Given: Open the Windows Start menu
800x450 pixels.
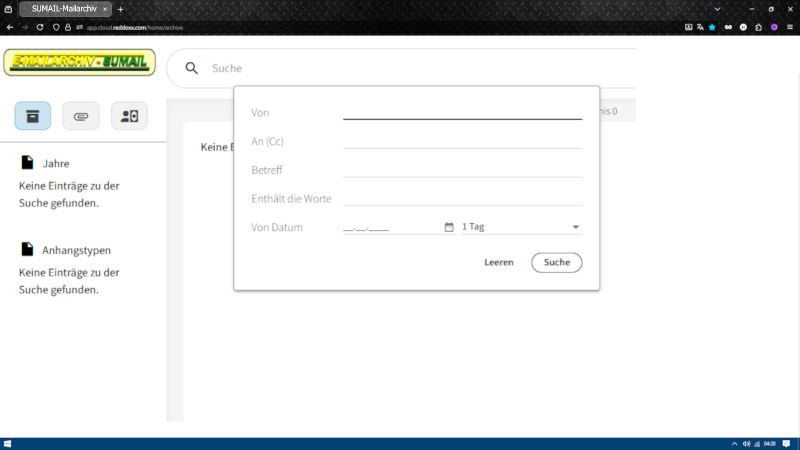Looking at the screenshot, I should [7, 443].
